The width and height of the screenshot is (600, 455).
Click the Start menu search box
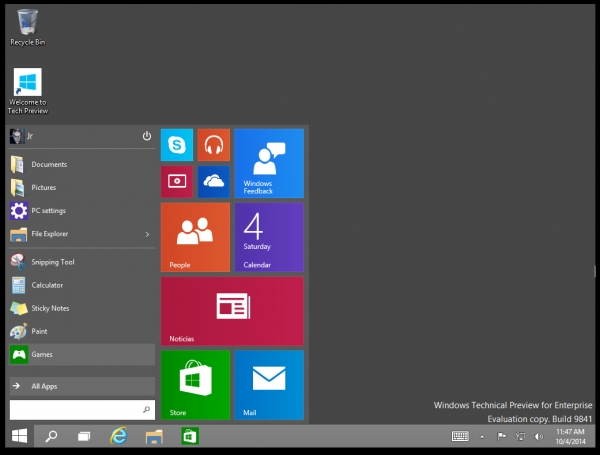click(82, 410)
